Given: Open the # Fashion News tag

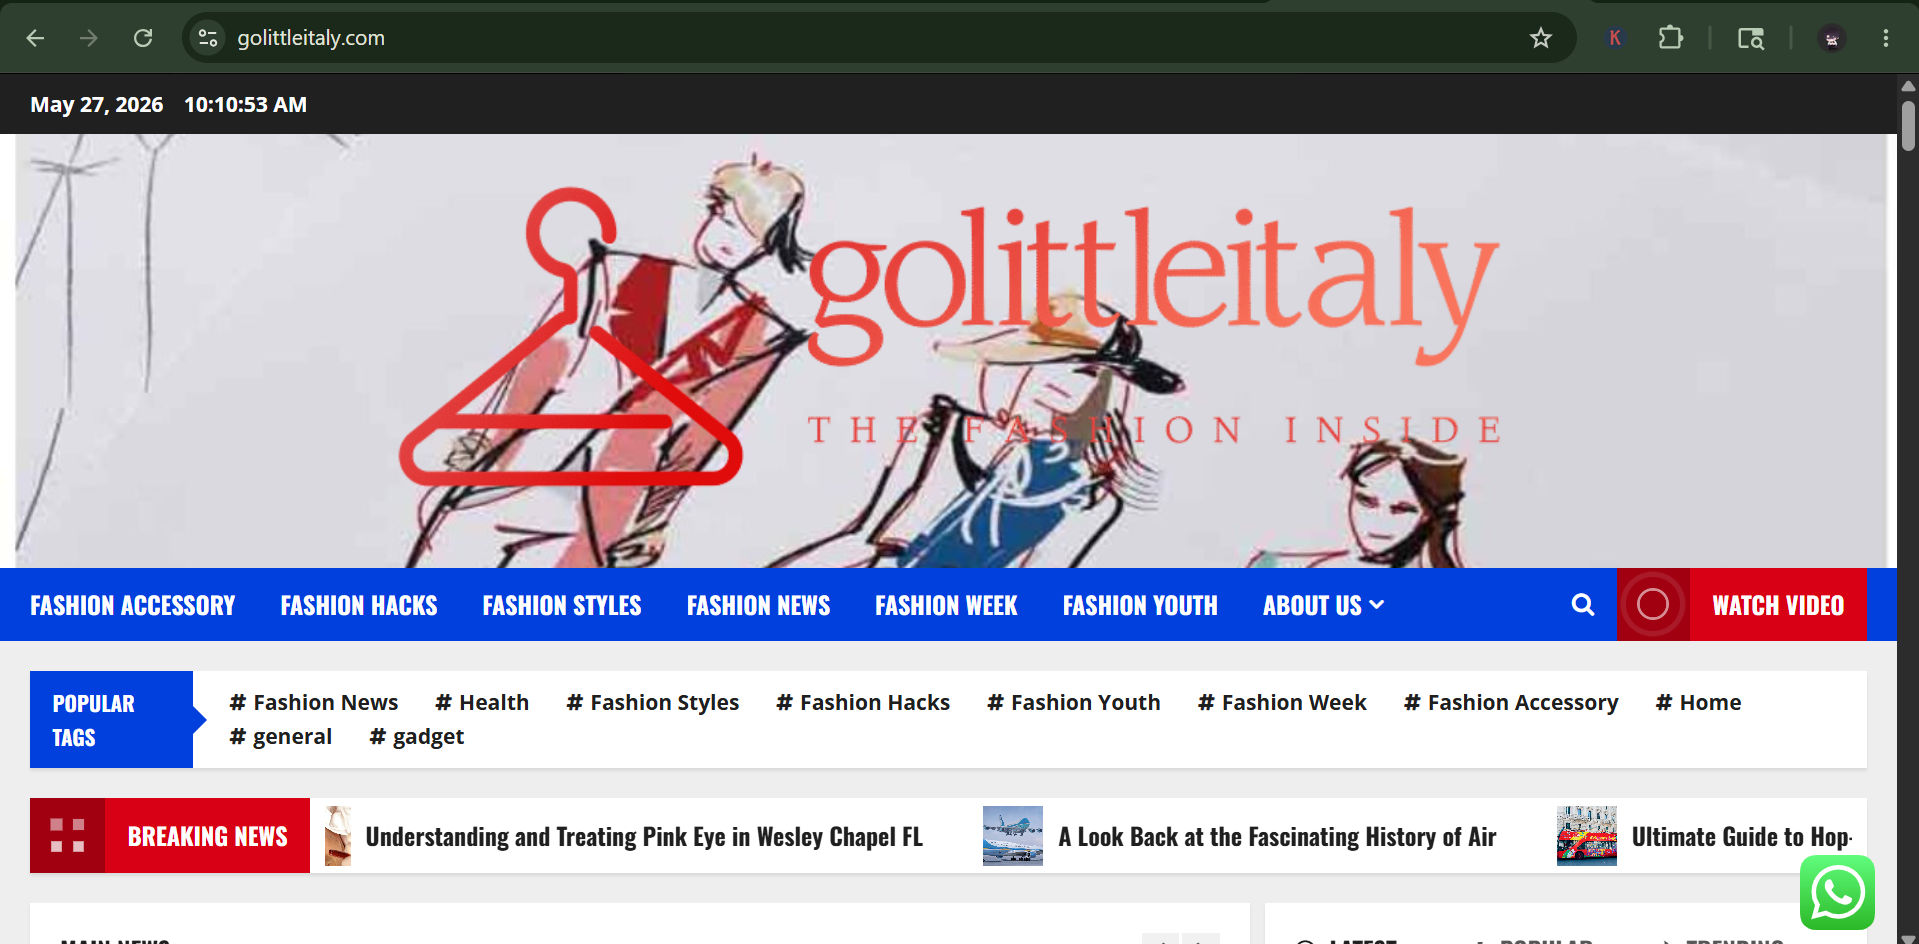Looking at the screenshot, I should coord(314,703).
